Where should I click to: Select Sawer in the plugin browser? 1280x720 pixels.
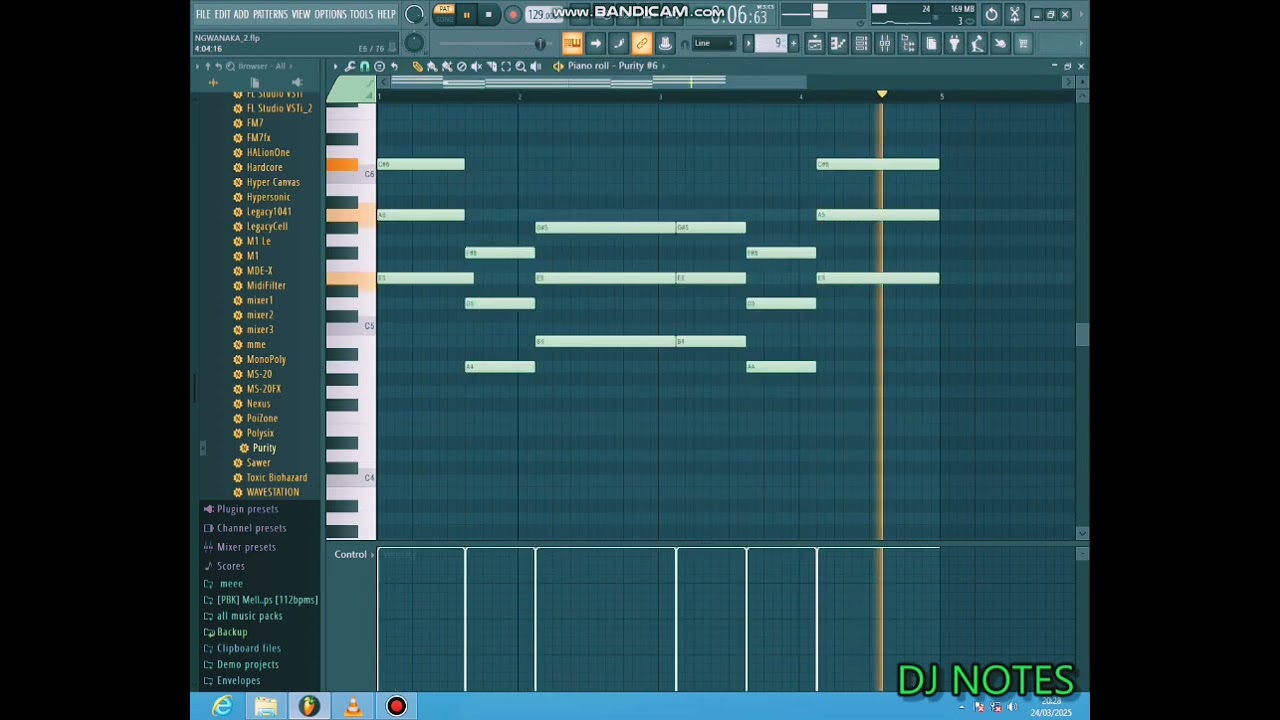click(x=258, y=463)
